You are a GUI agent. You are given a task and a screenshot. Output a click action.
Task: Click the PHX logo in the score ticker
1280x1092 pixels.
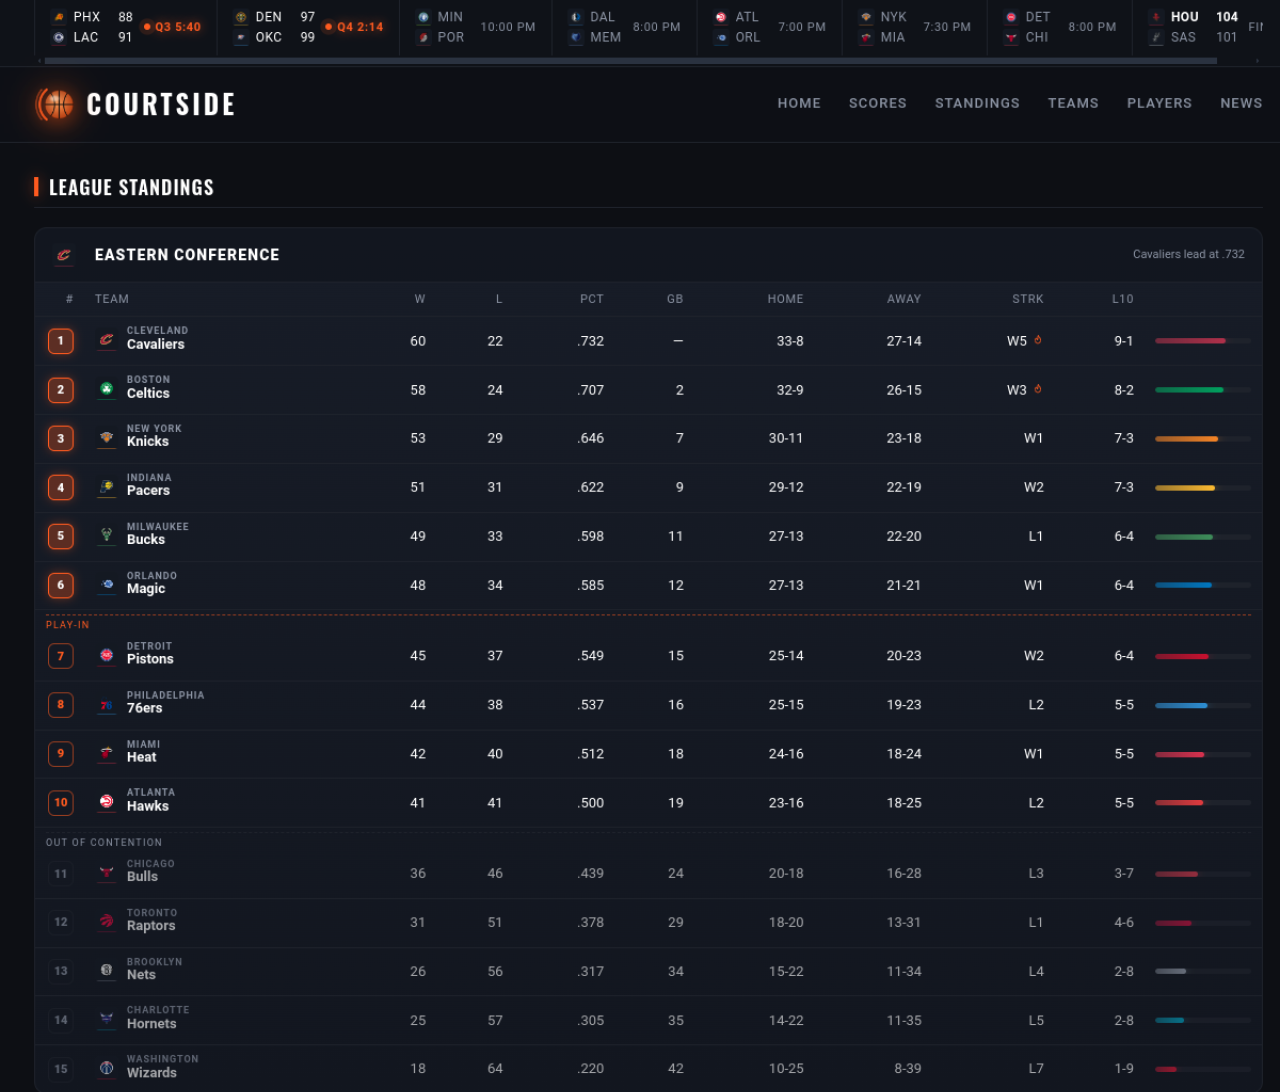pyautogui.click(x=59, y=17)
